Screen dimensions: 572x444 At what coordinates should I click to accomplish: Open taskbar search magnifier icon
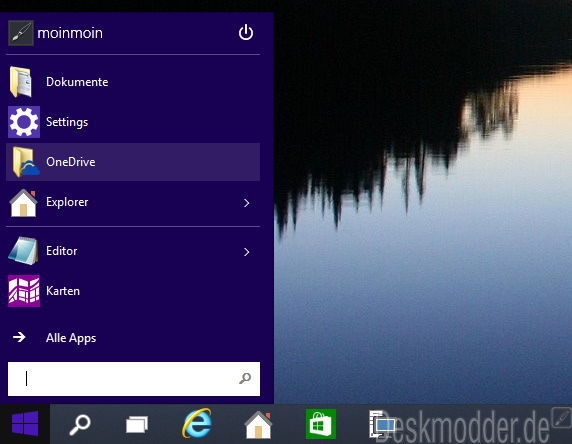pos(80,425)
